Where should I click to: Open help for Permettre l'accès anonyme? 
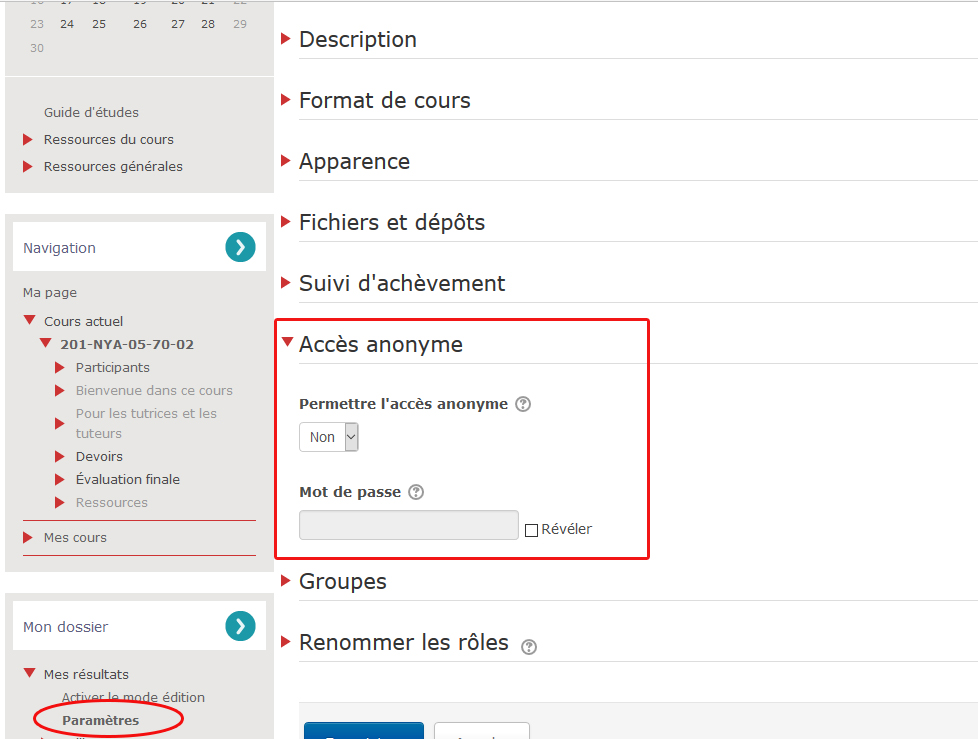click(x=523, y=405)
